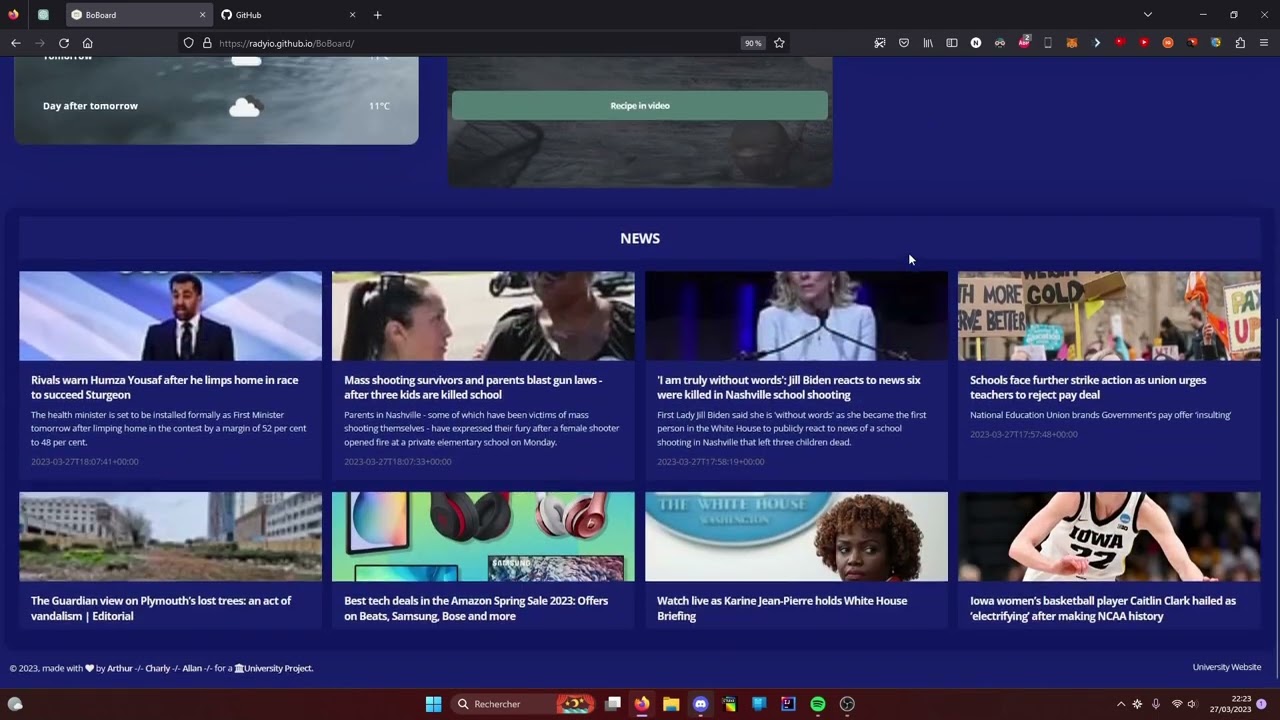Open Guardian view on Plymouth's trees article
The width and height of the screenshot is (1280, 720).
pyautogui.click(x=161, y=608)
